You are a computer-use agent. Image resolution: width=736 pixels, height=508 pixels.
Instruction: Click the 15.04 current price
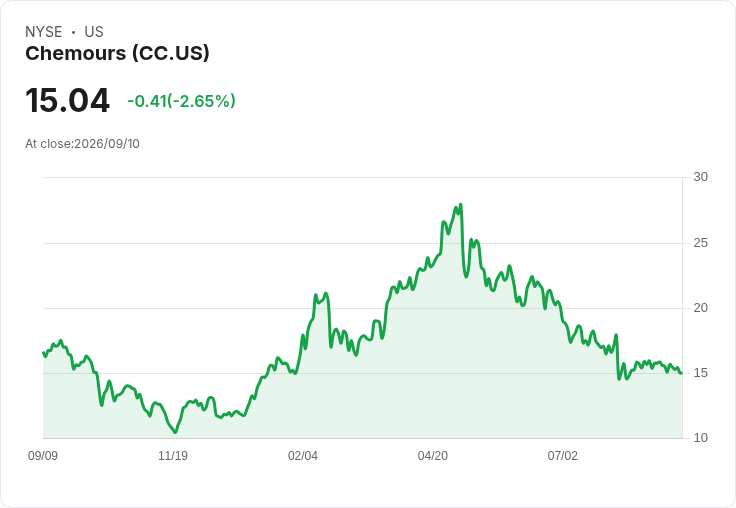[68, 100]
